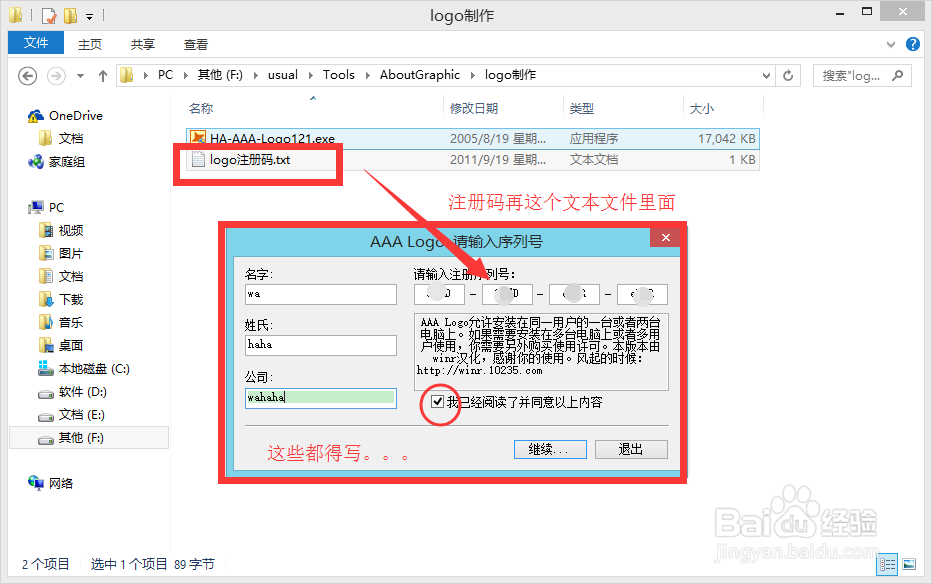
Task: Open dropdown arrow after AboutGraphic breadcrumb
Action: coord(473,75)
